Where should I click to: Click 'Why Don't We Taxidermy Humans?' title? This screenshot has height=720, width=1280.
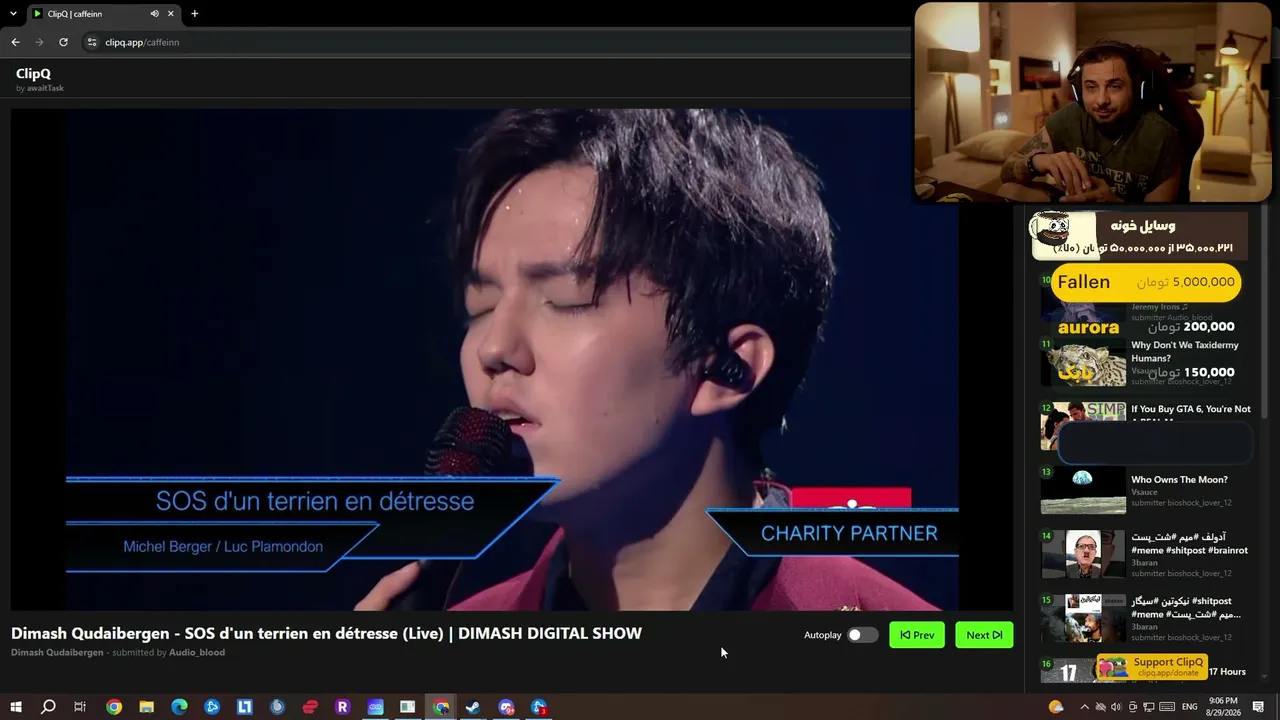pos(1185,351)
